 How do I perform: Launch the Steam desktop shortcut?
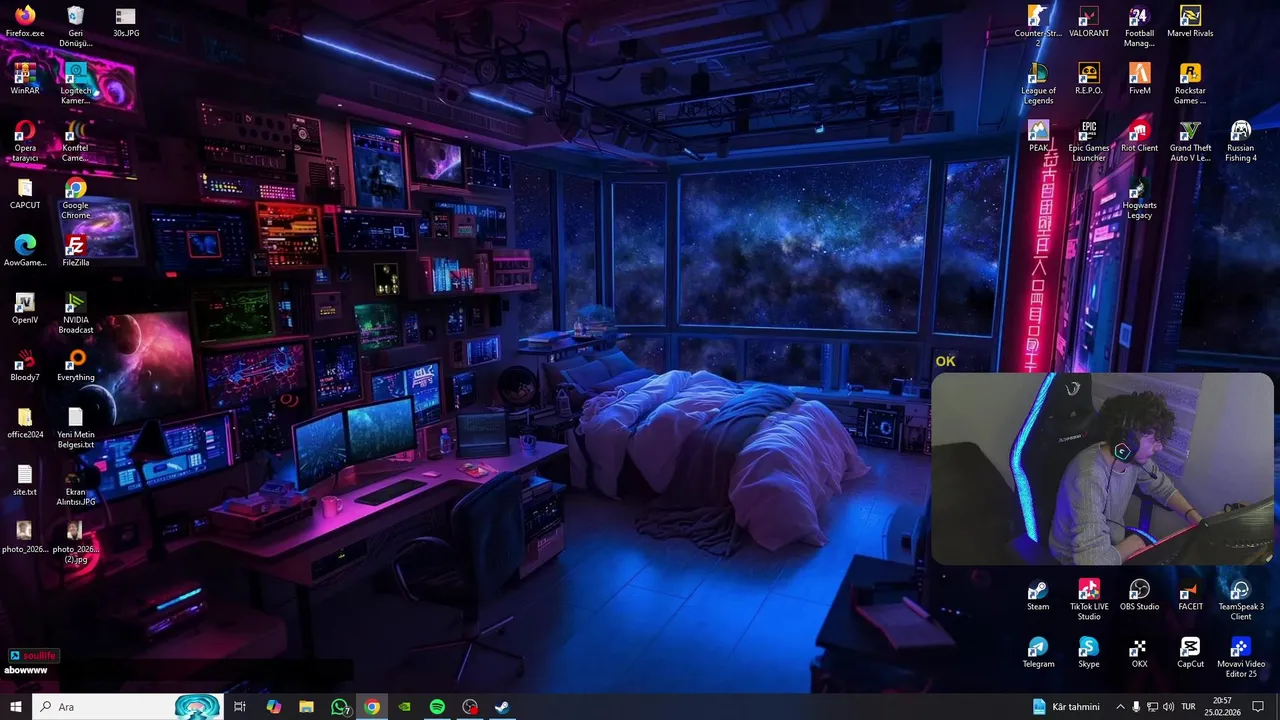[1038, 595]
